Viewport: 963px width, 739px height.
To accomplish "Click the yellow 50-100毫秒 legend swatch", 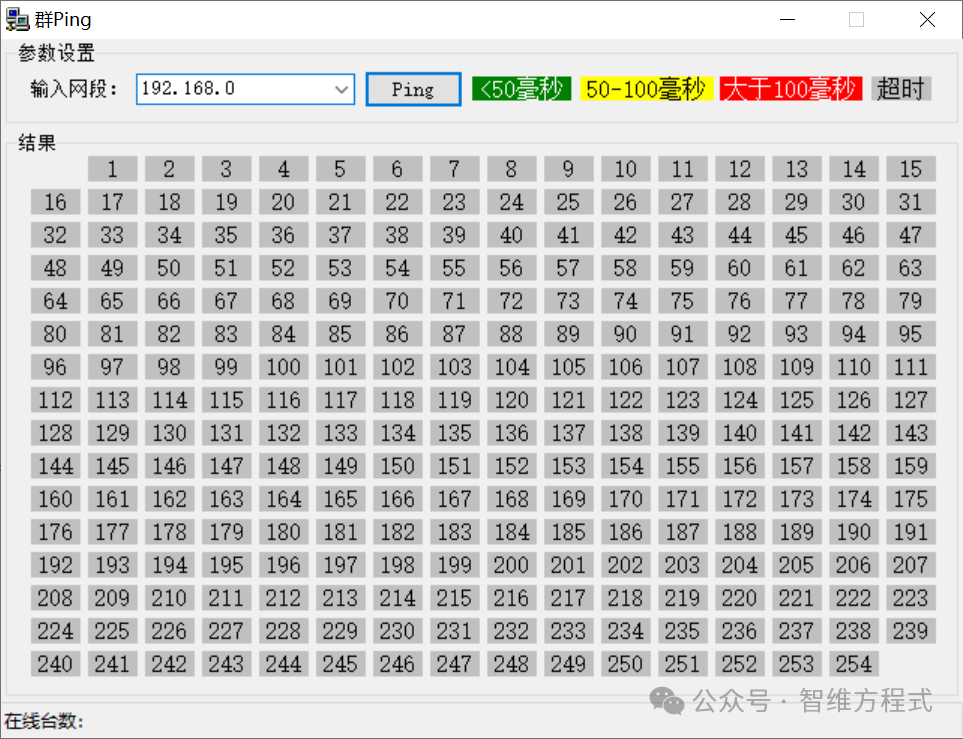I will click(x=645, y=89).
